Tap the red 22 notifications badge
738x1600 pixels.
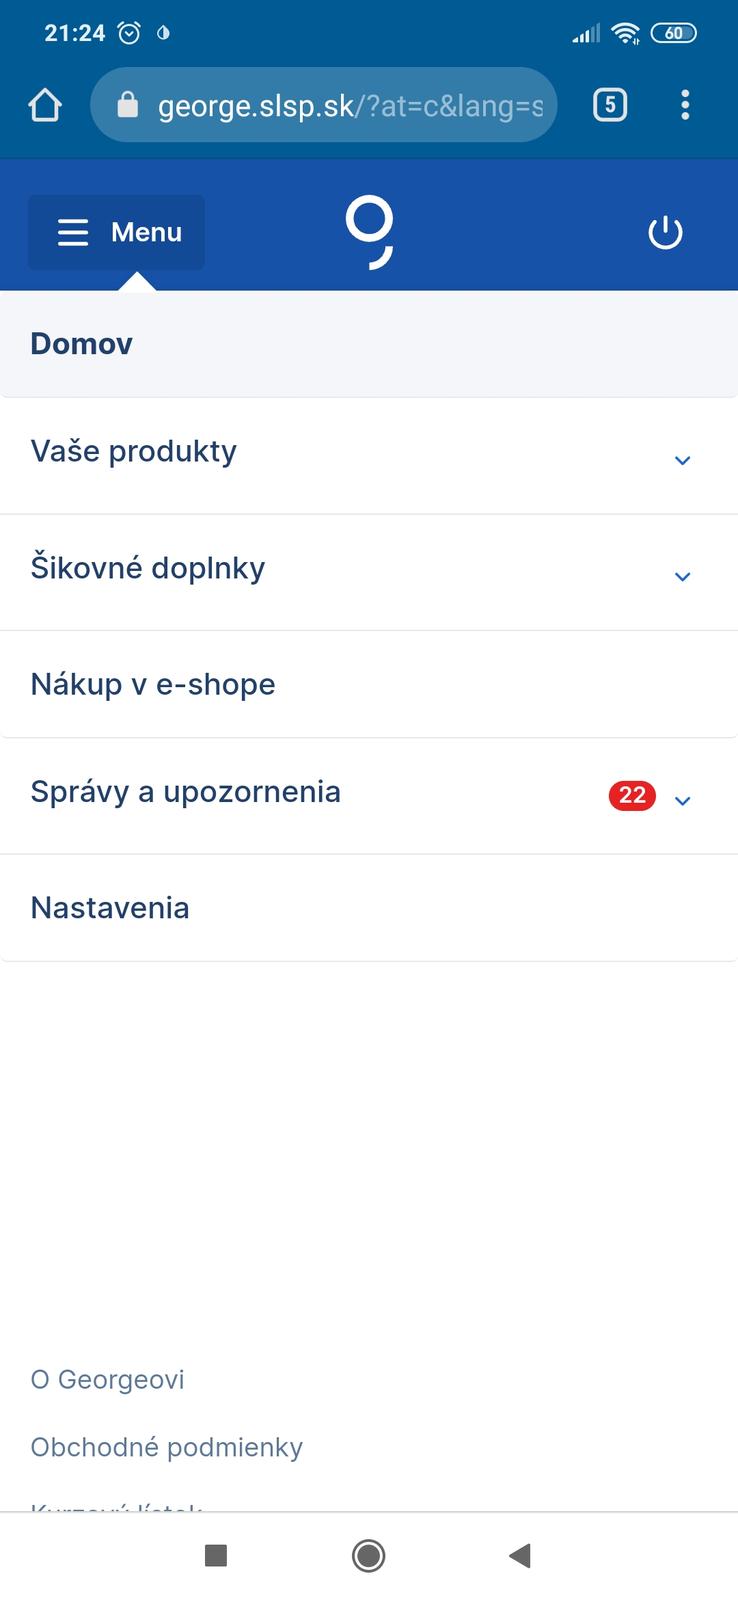coord(632,795)
